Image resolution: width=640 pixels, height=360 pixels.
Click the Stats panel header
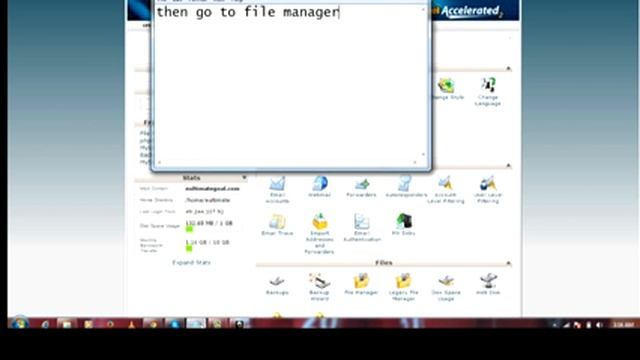tap(191, 178)
